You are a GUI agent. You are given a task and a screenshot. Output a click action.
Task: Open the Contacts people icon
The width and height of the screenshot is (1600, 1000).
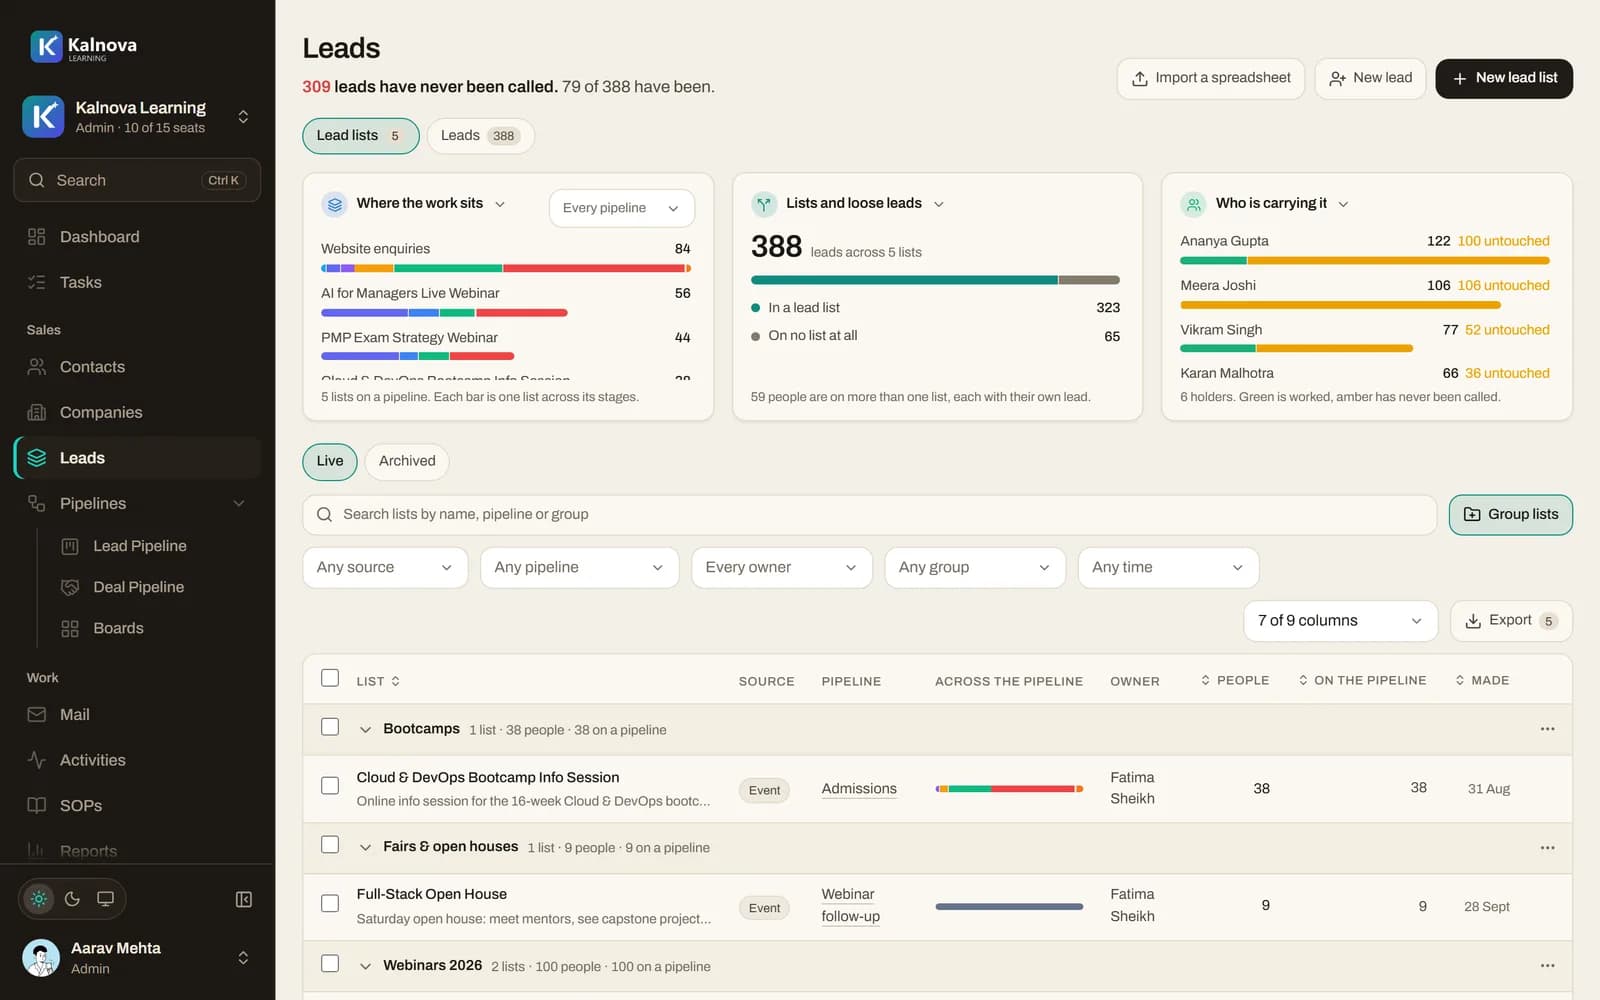(x=37, y=367)
